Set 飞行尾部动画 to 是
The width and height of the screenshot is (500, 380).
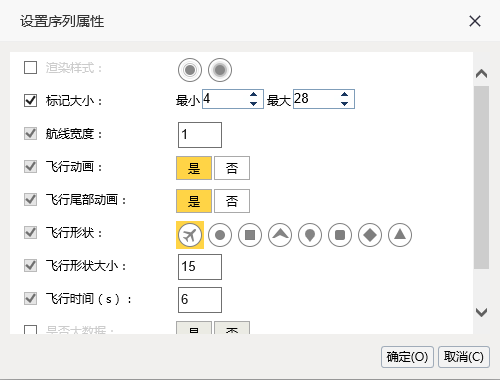click(x=194, y=201)
